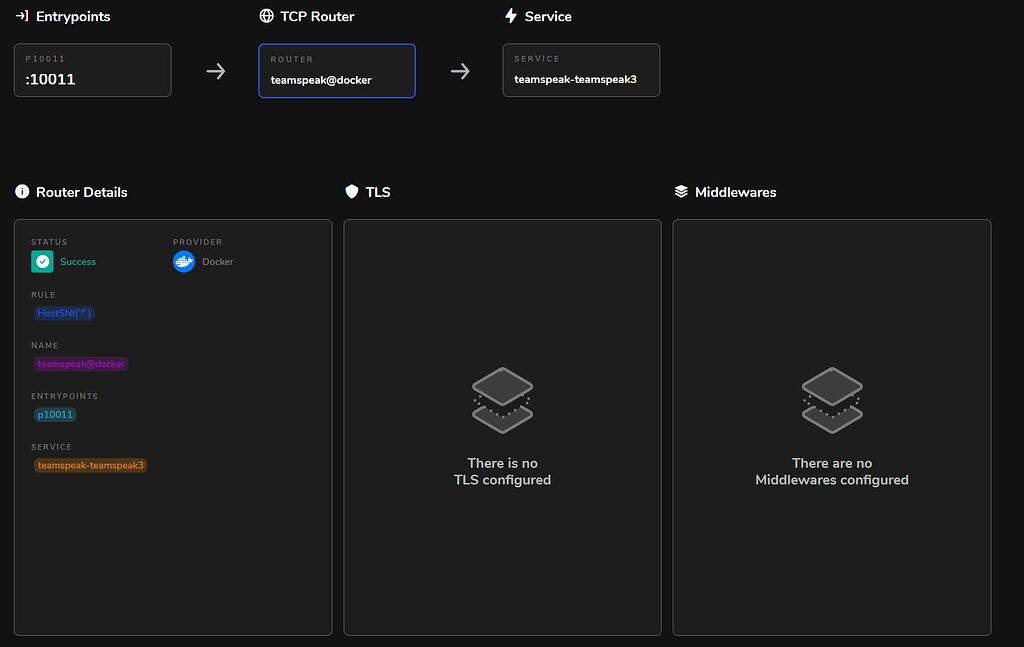Viewport: 1024px width, 647px height.
Task: Click the Docker provider whale icon
Action: [x=183, y=261]
